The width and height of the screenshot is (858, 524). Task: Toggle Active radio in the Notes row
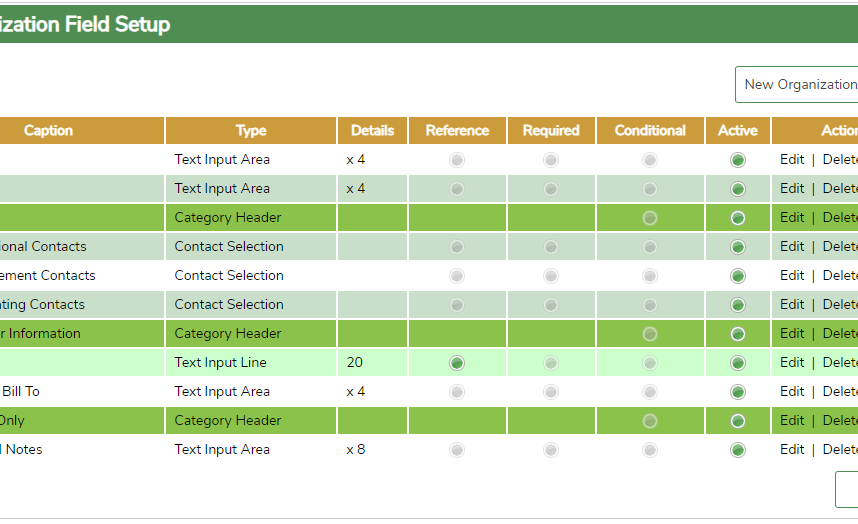point(738,449)
